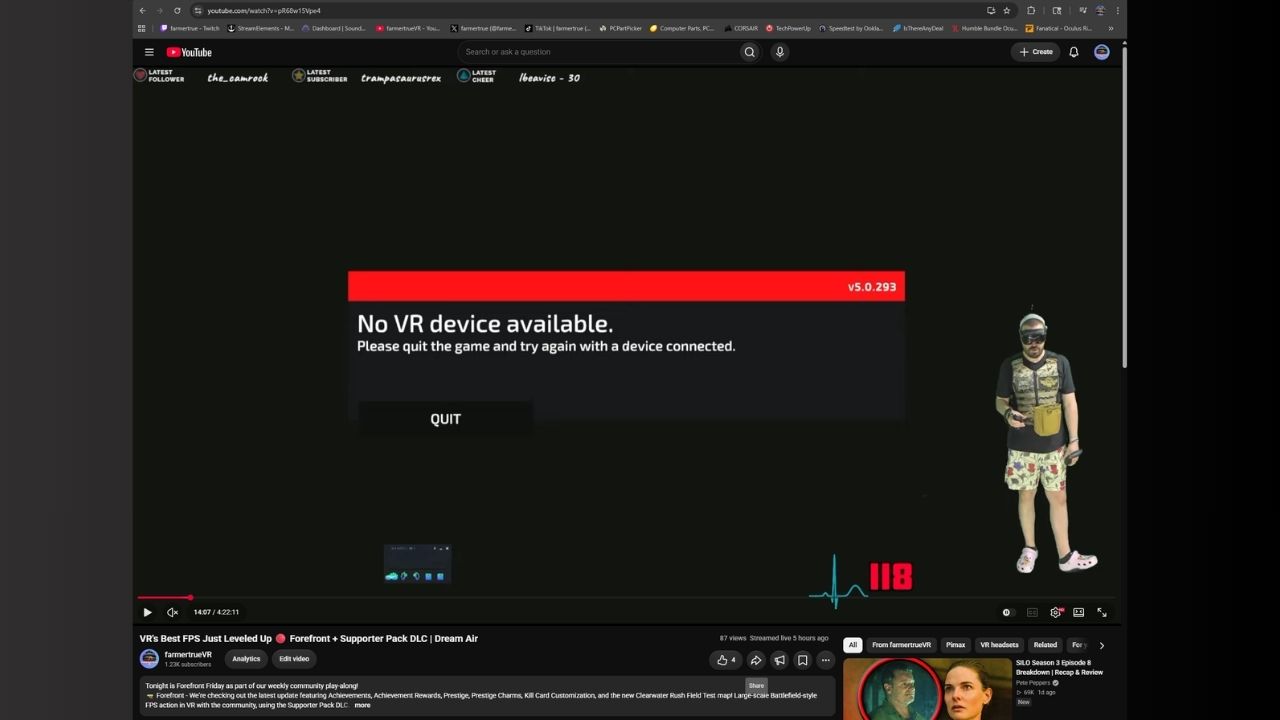Viewport: 1280px width, 720px height.
Task: Open YouTube notifications bell
Action: (1074, 52)
